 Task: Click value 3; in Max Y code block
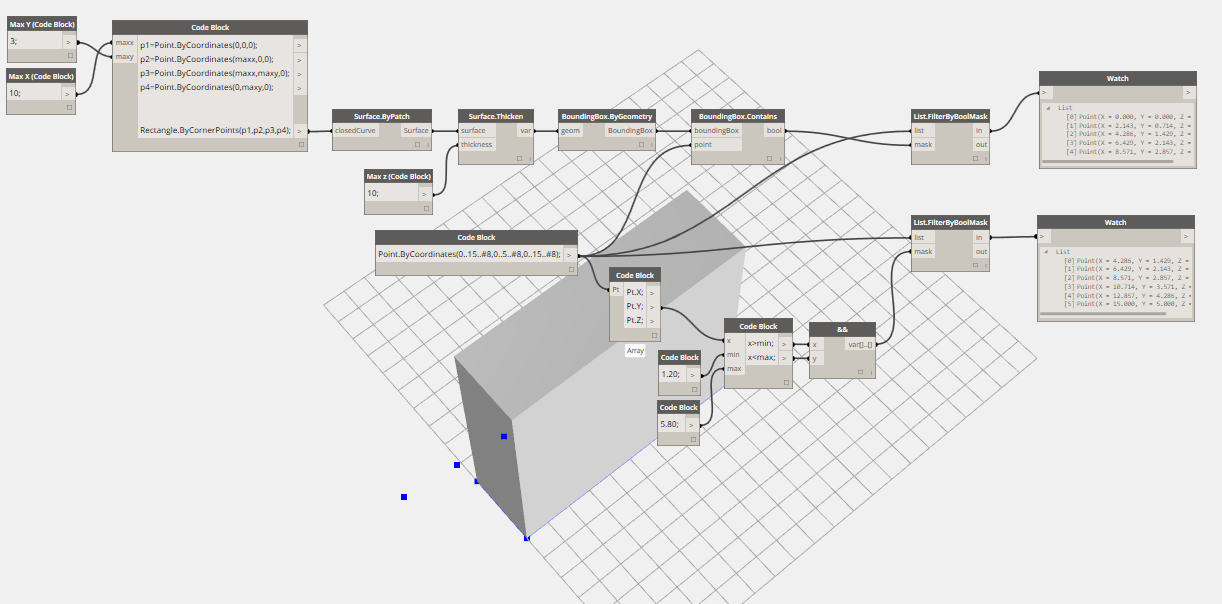point(13,42)
